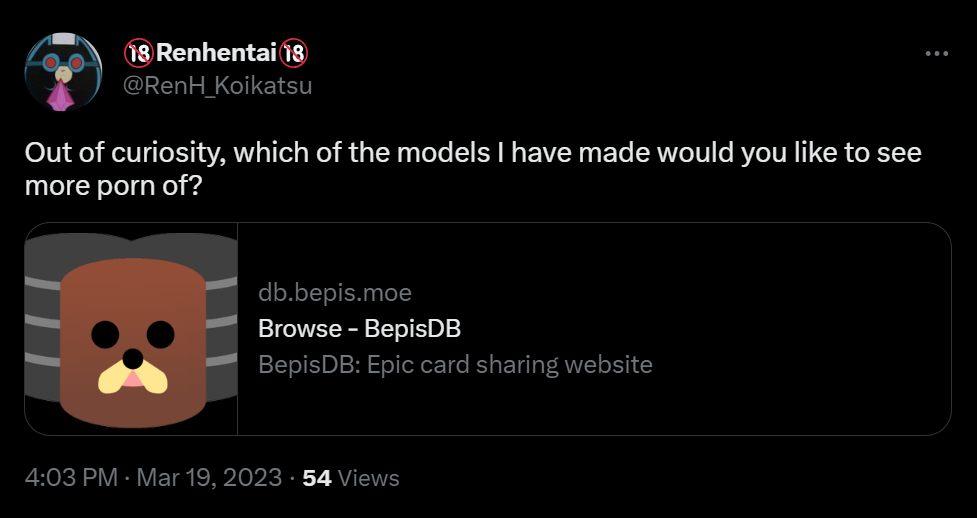Click the Mar 19, 2023 date
This screenshot has width=977, height=518.
(209, 478)
